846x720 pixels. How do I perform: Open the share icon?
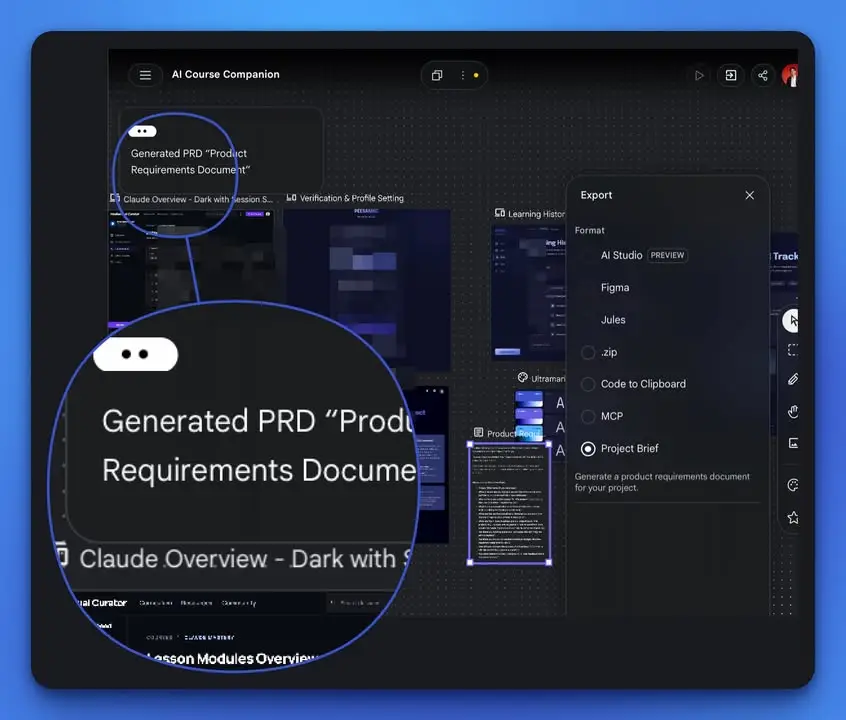762,76
